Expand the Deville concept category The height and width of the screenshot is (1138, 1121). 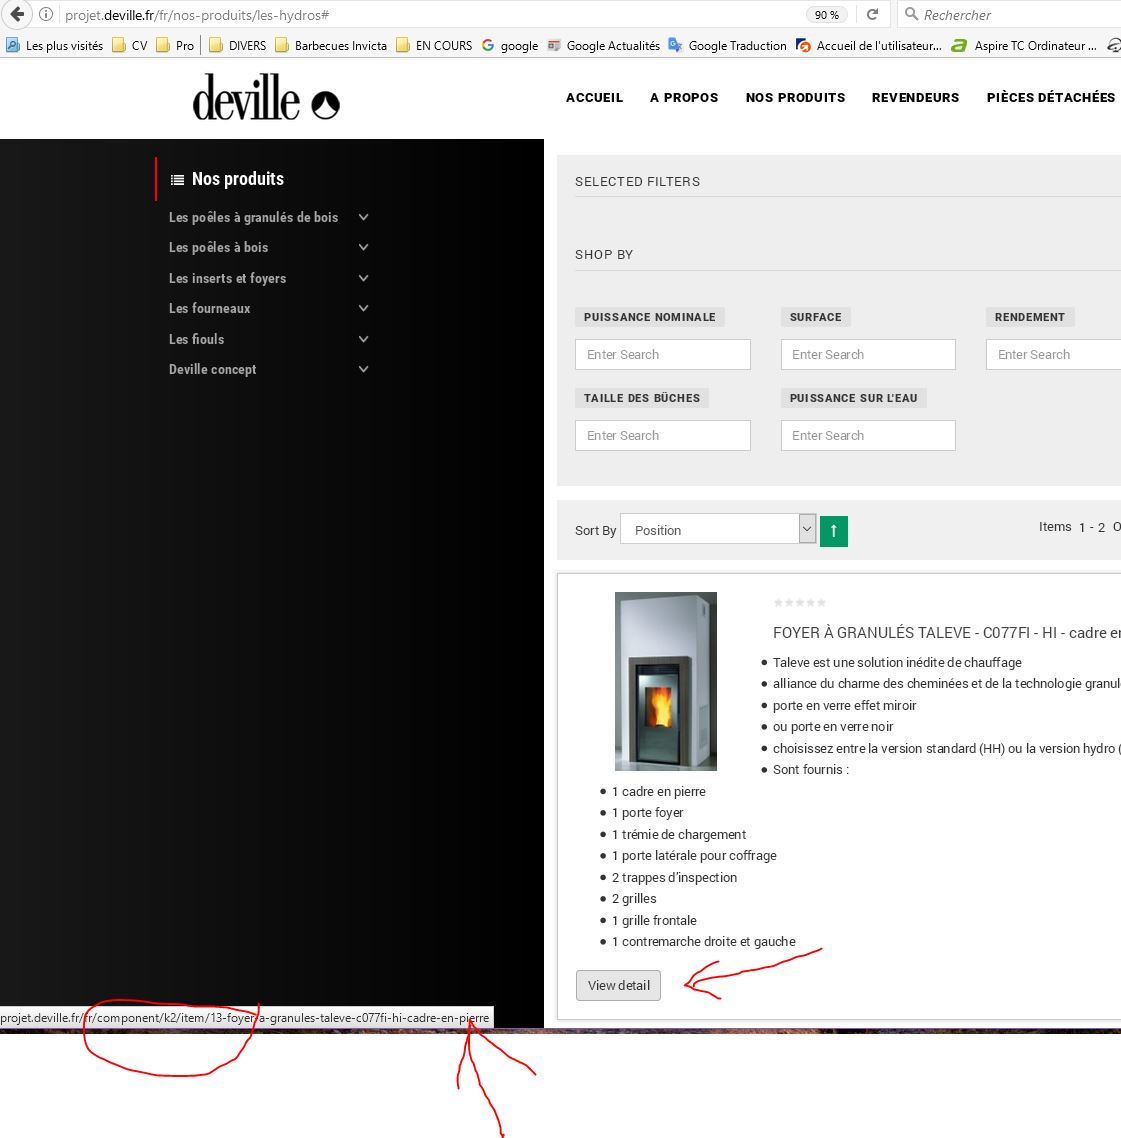pyautogui.click(x=364, y=369)
